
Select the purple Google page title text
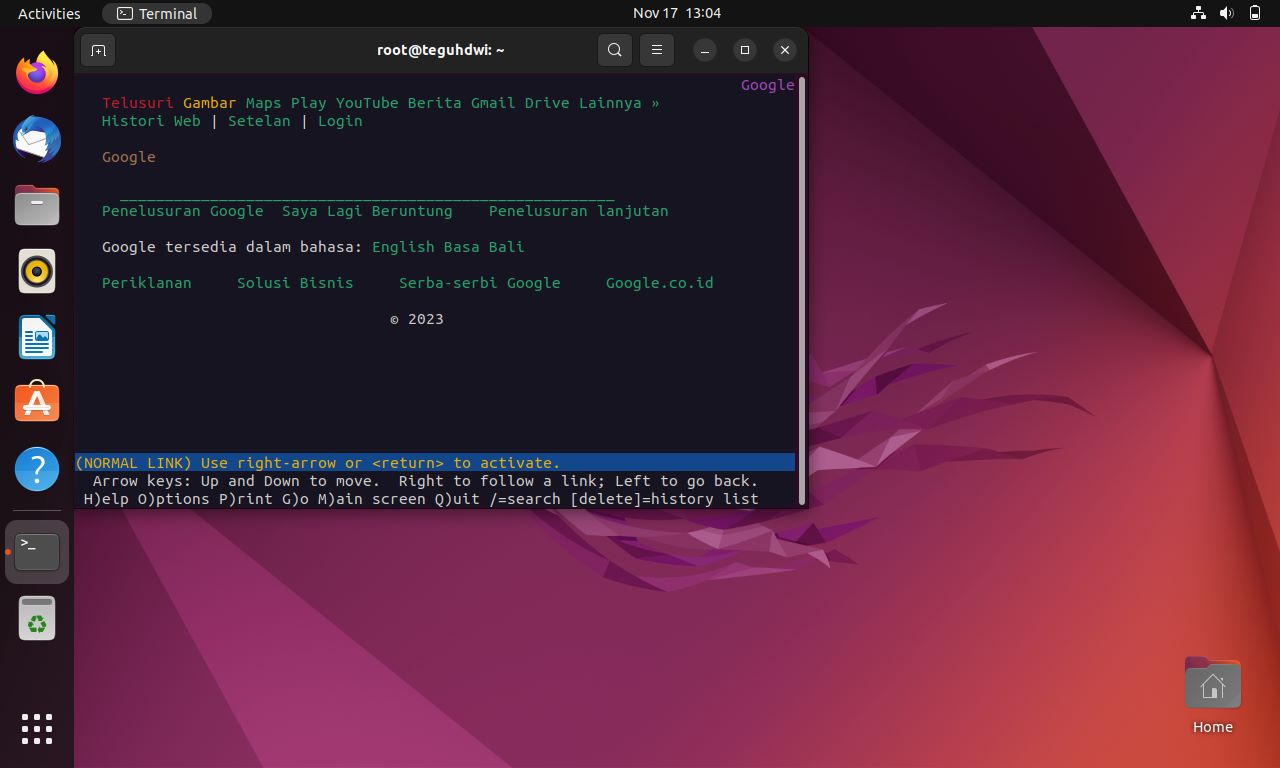pyautogui.click(x=767, y=85)
